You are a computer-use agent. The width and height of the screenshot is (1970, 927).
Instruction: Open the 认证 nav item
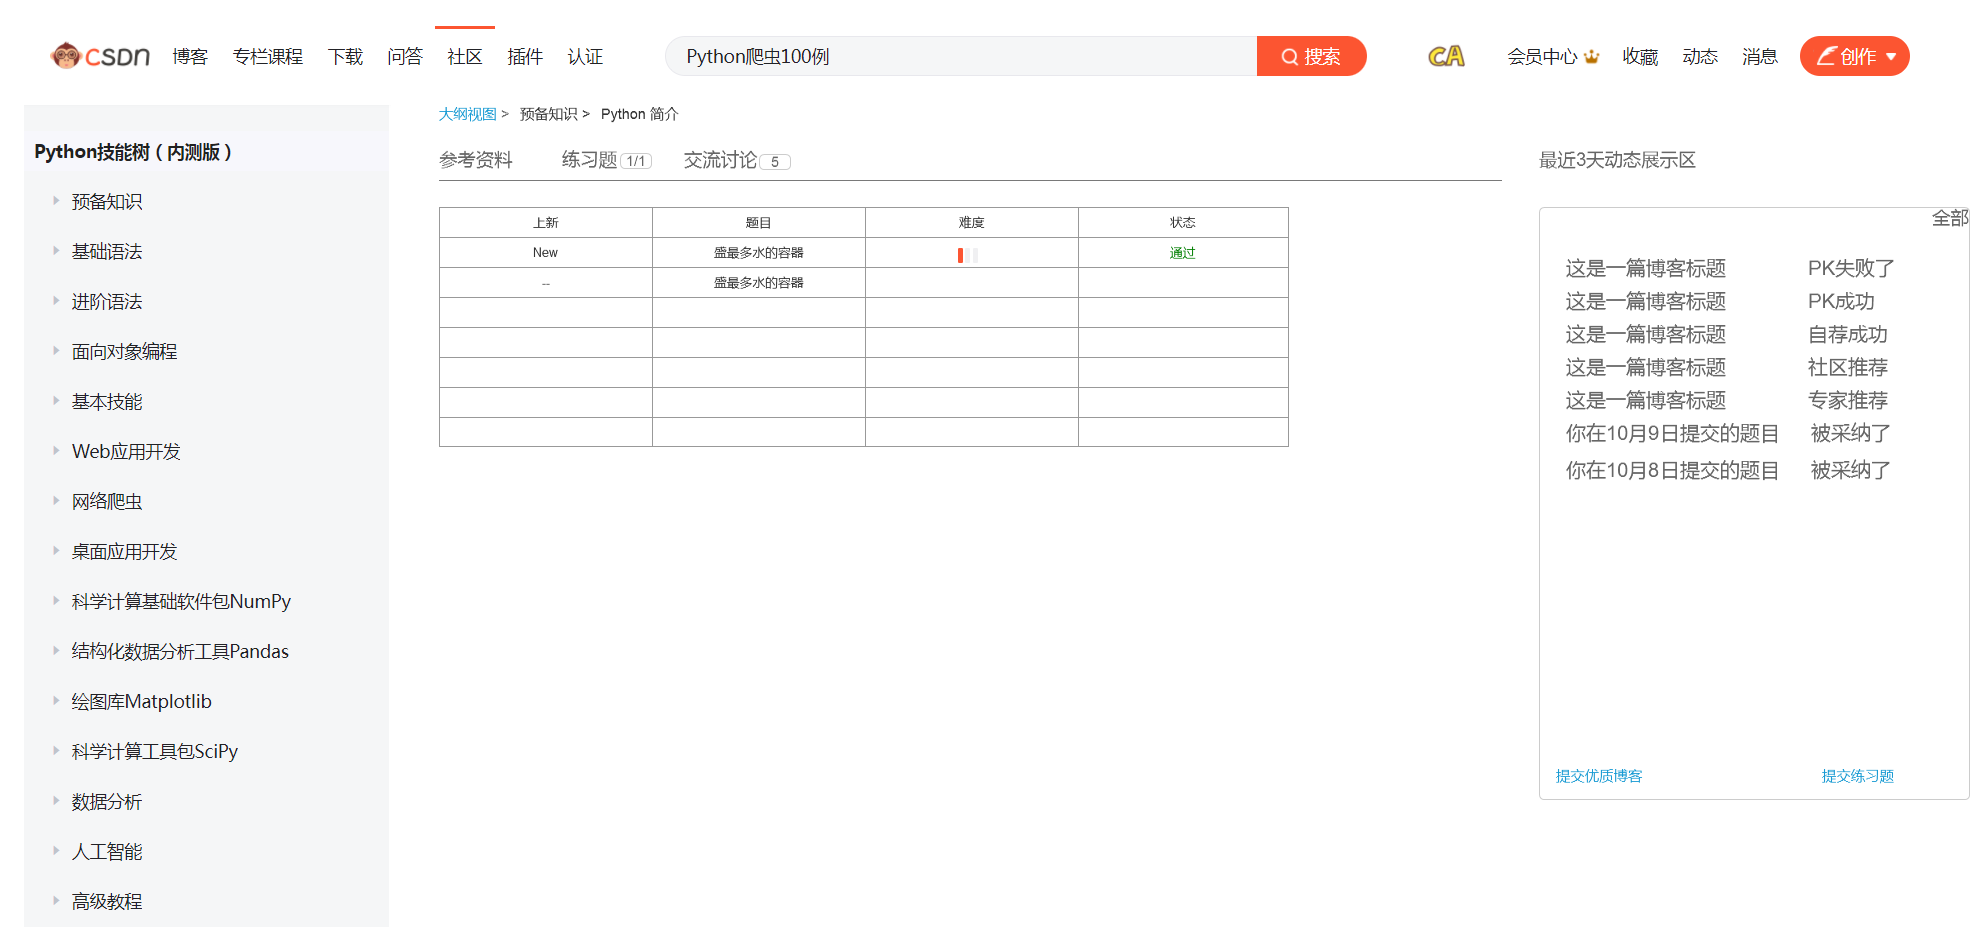click(x=585, y=57)
